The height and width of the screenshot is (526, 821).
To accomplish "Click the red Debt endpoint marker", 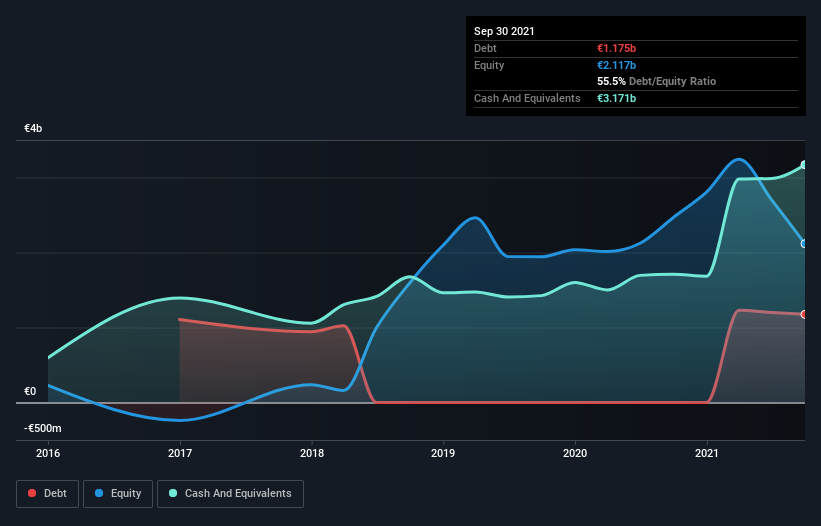I will pos(804,314).
